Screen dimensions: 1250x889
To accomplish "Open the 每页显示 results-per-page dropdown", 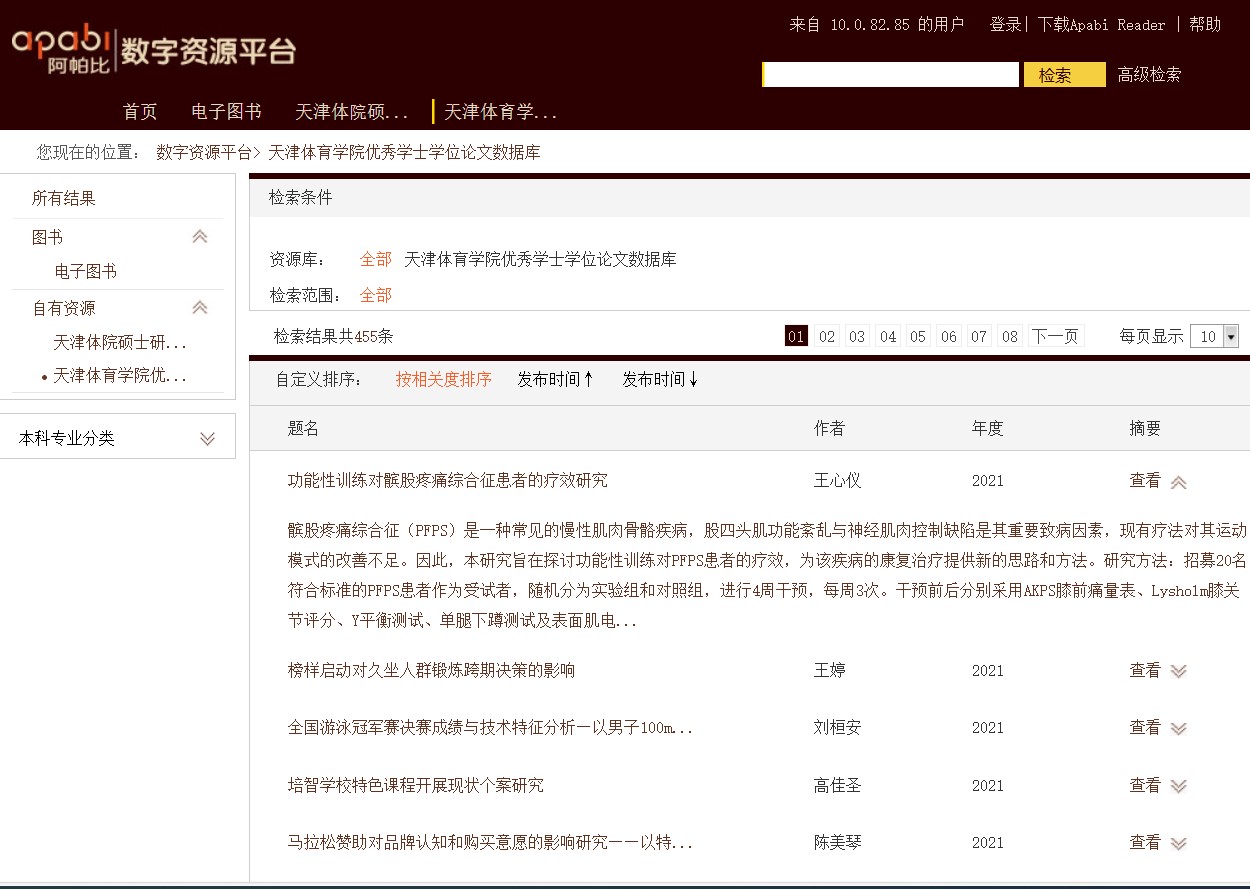I will click(x=1230, y=336).
